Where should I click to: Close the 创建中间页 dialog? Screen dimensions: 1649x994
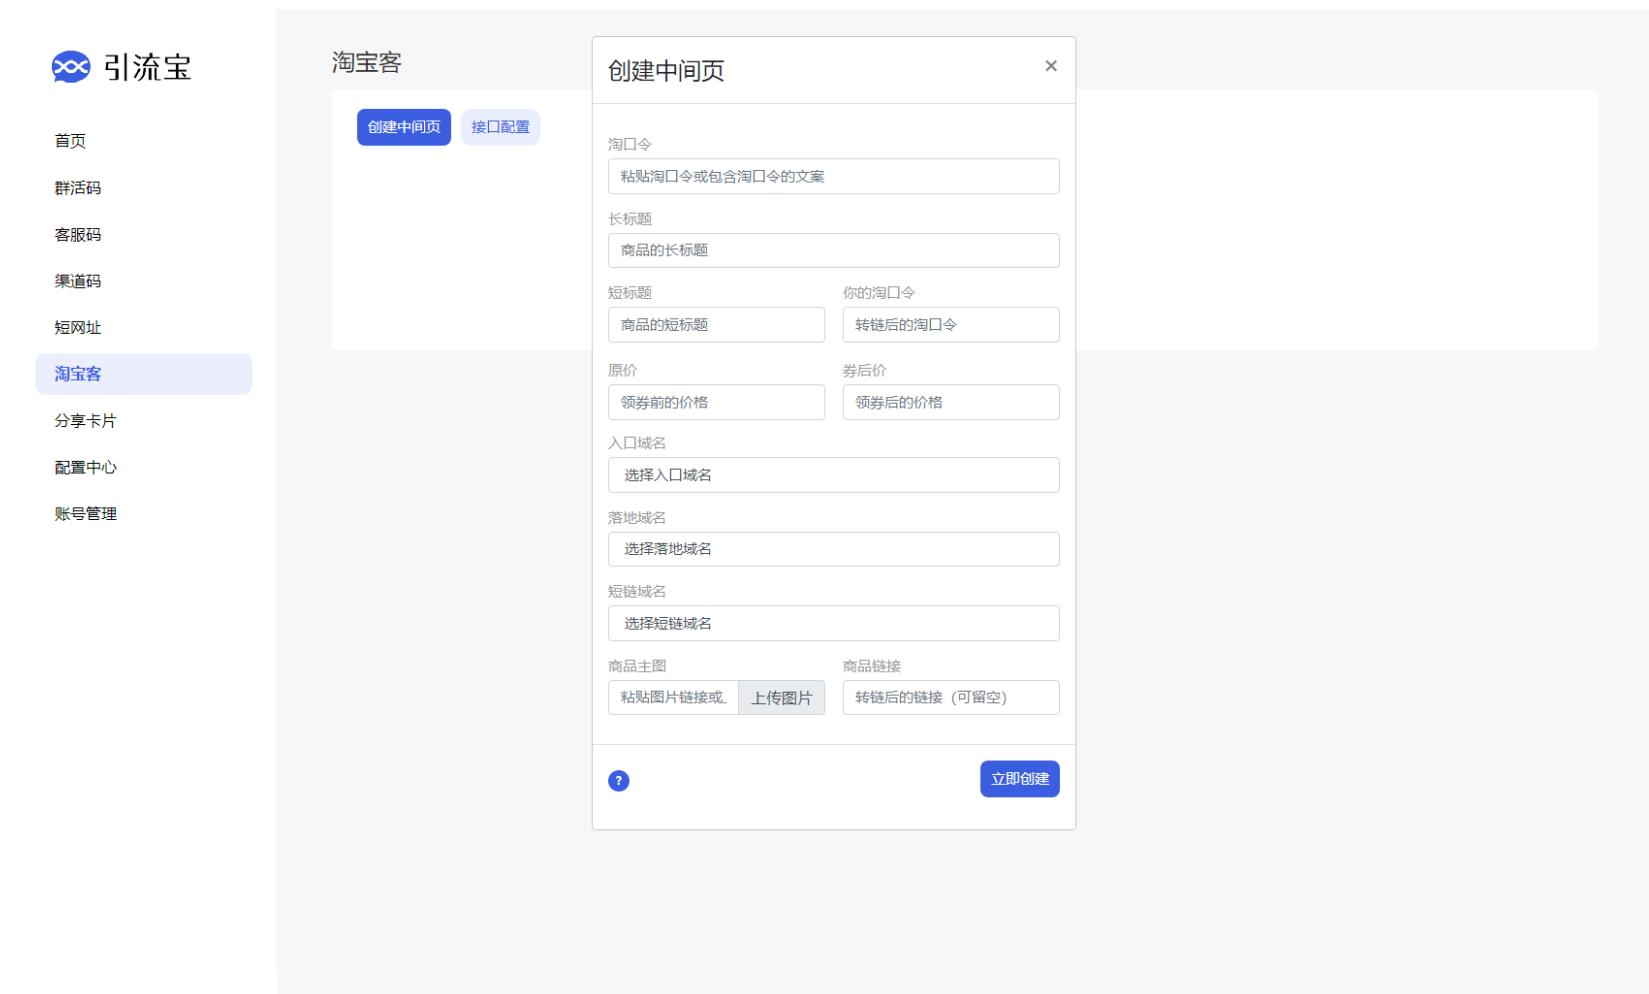1050,66
